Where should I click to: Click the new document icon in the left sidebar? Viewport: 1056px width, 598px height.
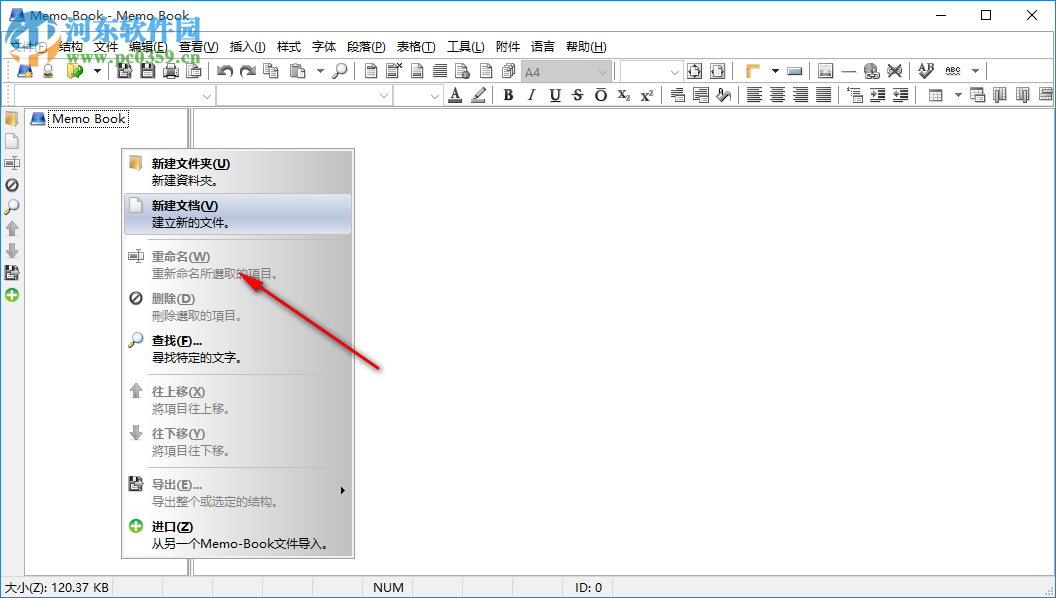[11, 141]
